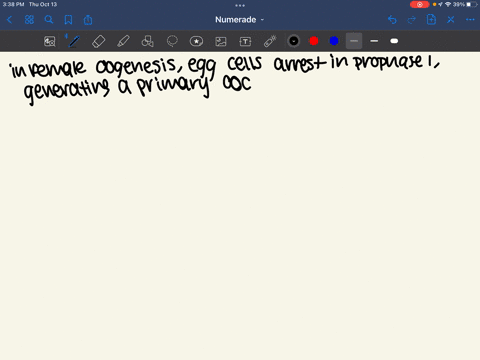This screenshot has width=480, height=360.
Task: Open the share export menu
Action: [x=88, y=20]
